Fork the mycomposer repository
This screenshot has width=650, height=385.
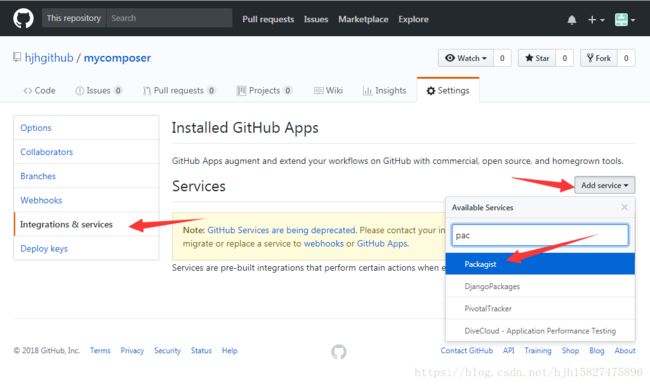click(x=599, y=58)
